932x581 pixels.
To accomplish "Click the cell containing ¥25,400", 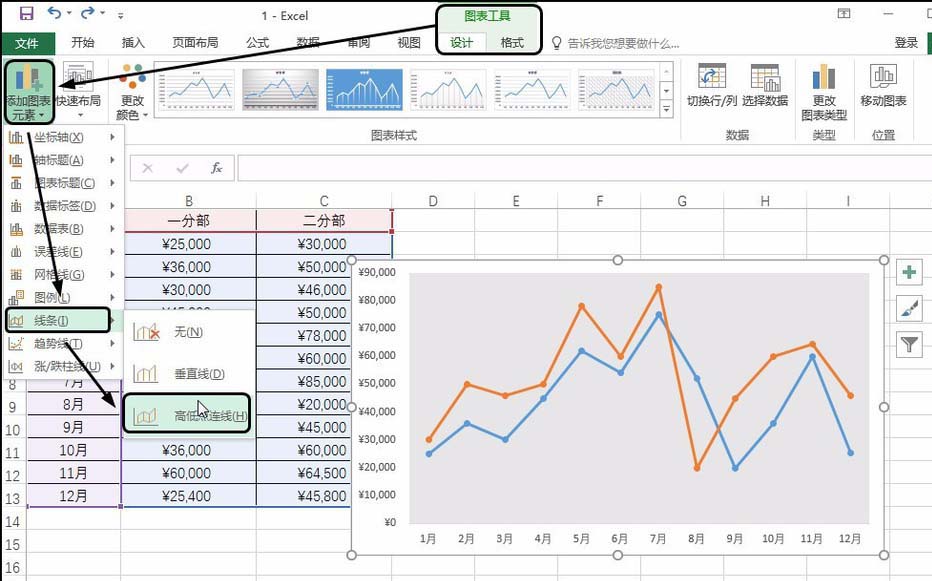I will coord(188,496).
